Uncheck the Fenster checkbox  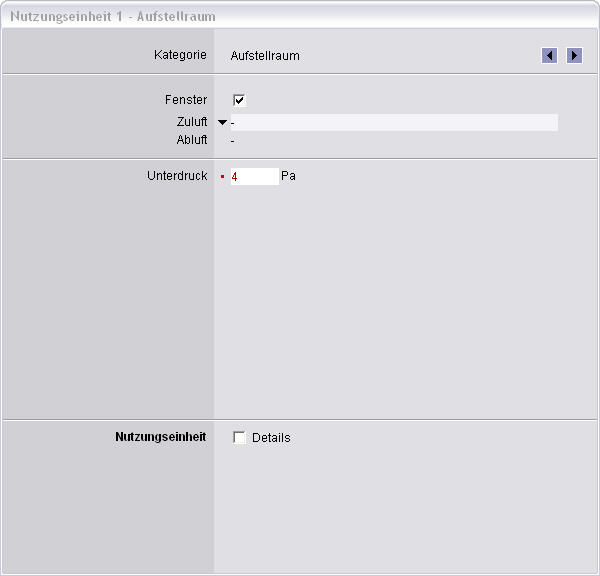tap(239, 100)
